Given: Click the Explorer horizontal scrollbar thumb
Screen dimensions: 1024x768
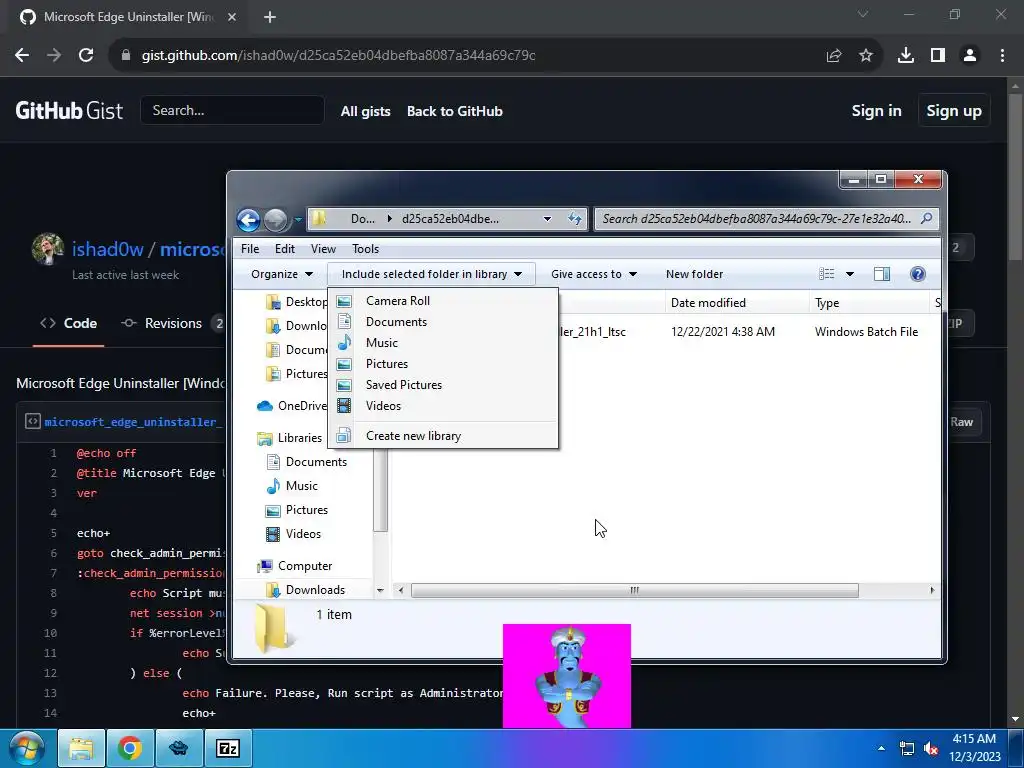Looking at the screenshot, I should pyautogui.click(x=635, y=590).
